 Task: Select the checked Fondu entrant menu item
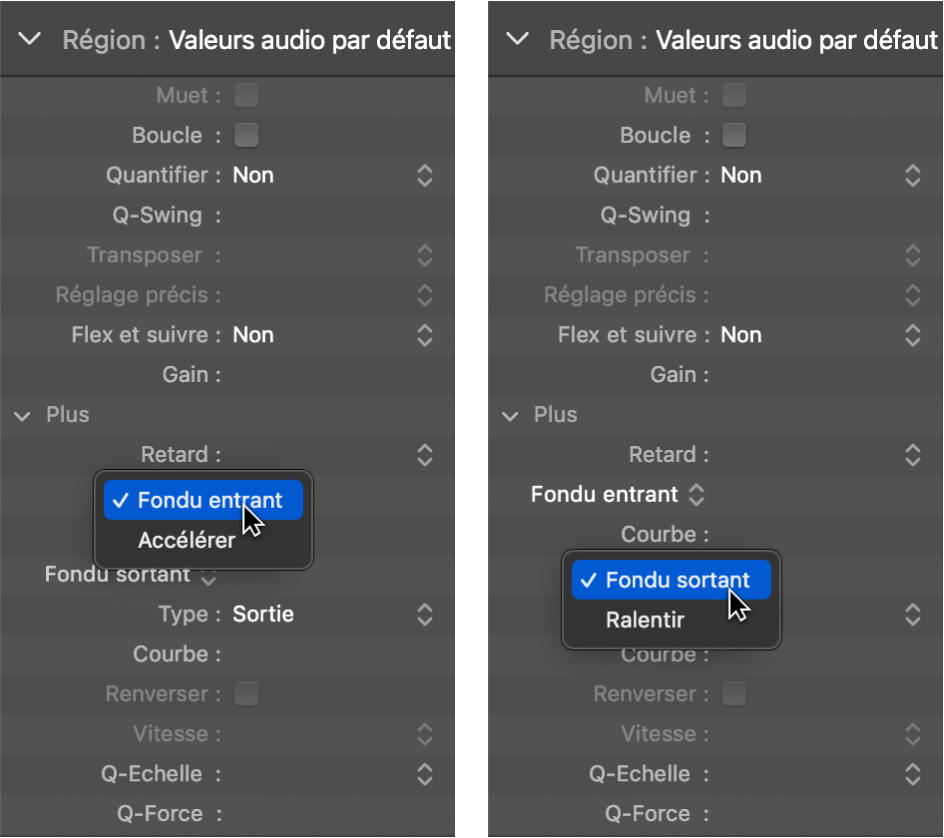[x=203, y=500]
